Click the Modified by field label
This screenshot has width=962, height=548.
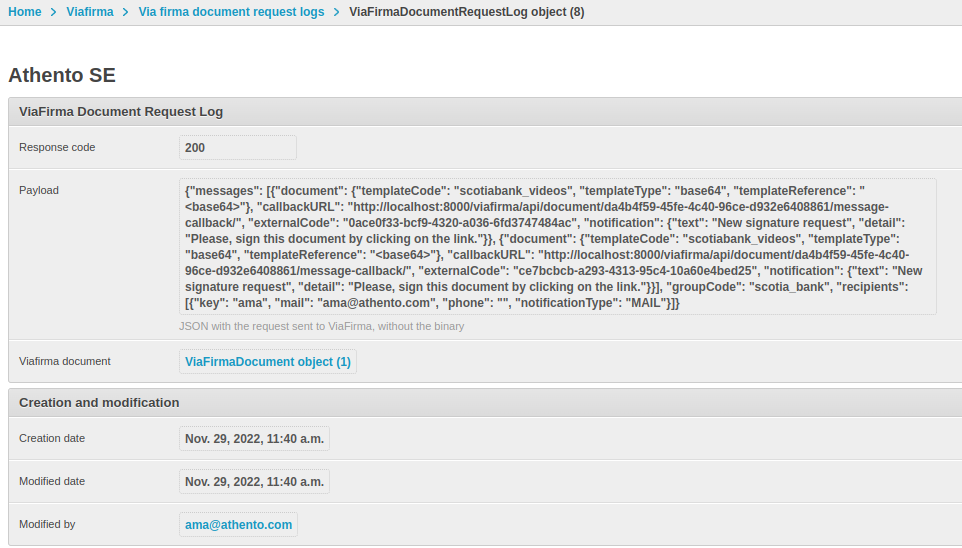pyautogui.click(x=47, y=524)
